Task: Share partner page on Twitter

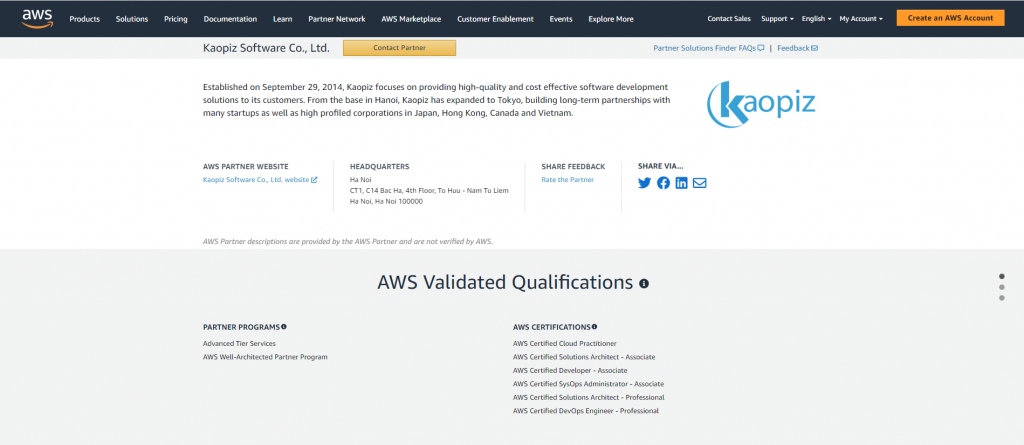Action: 645,183
